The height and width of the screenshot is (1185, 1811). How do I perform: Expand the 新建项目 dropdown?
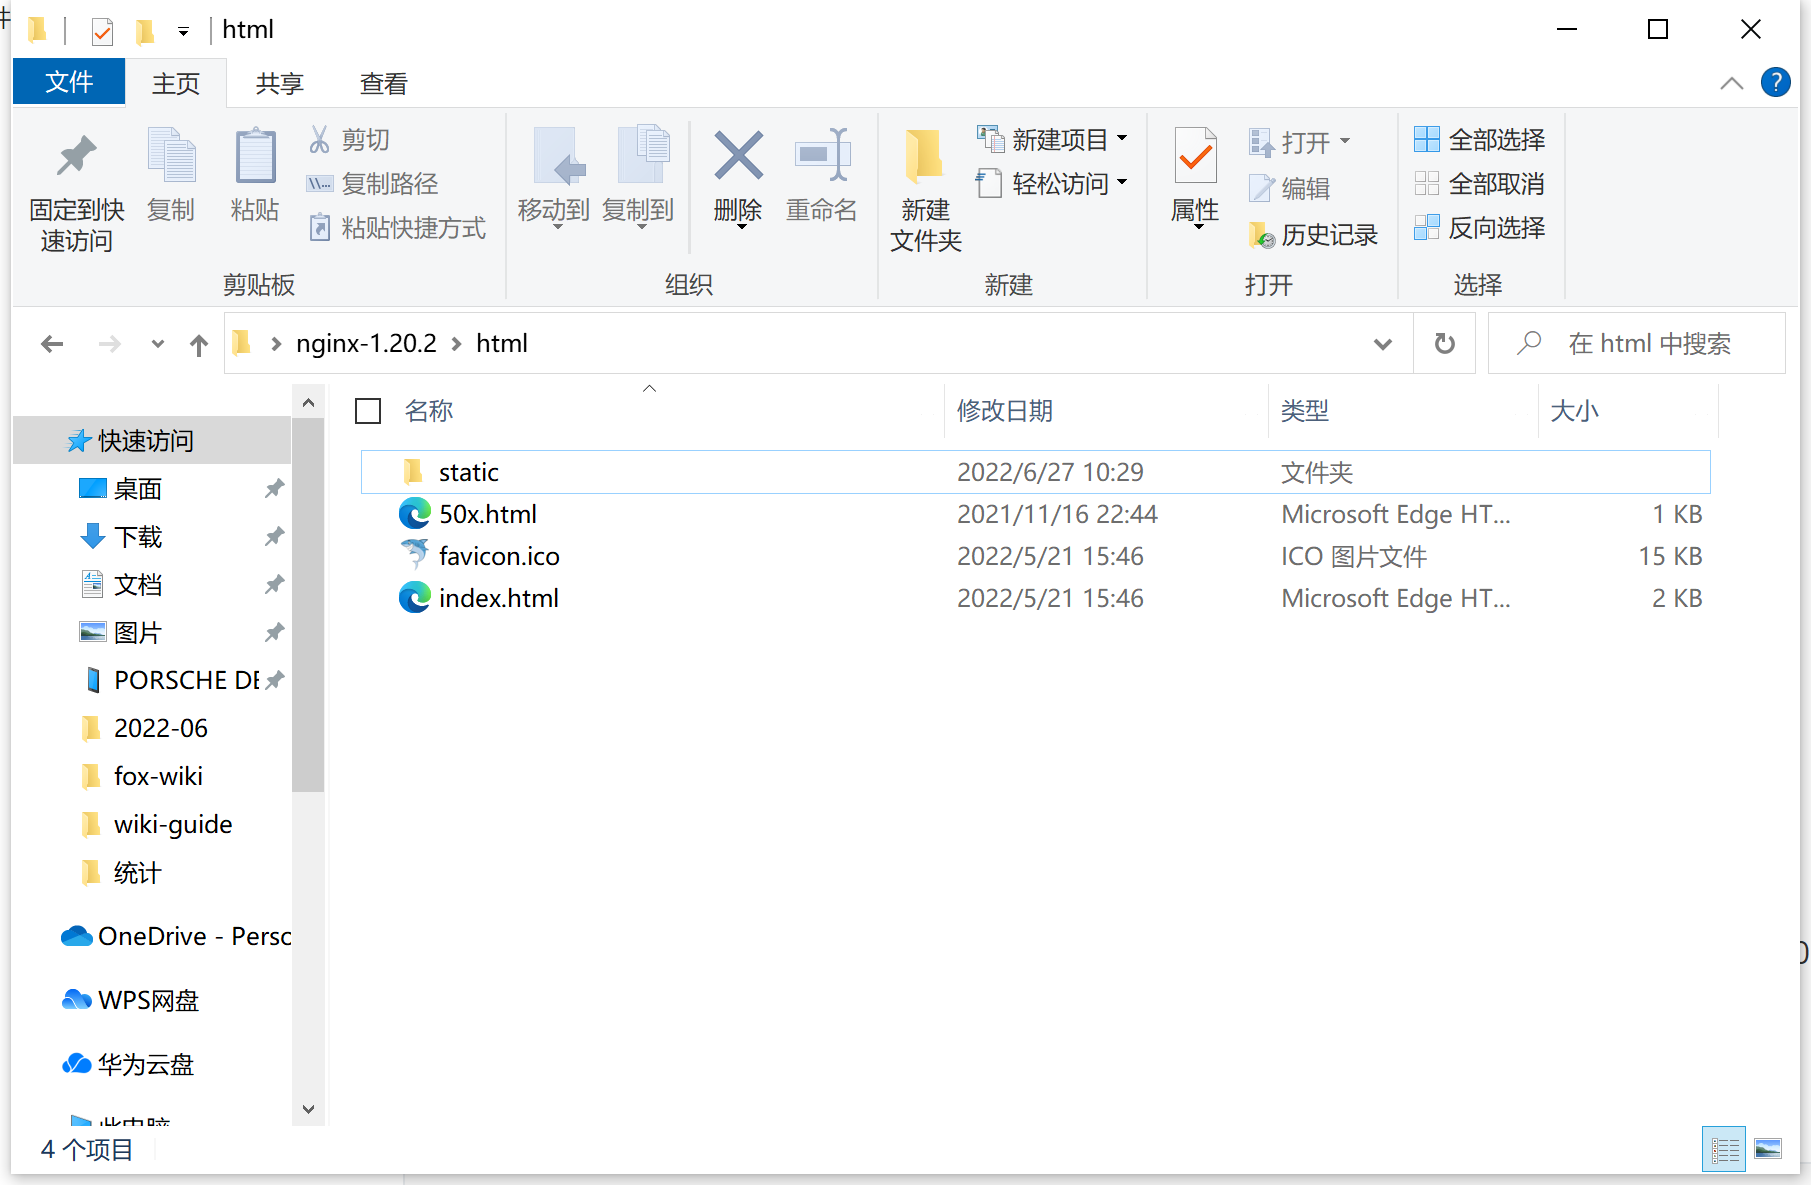(1123, 139)
